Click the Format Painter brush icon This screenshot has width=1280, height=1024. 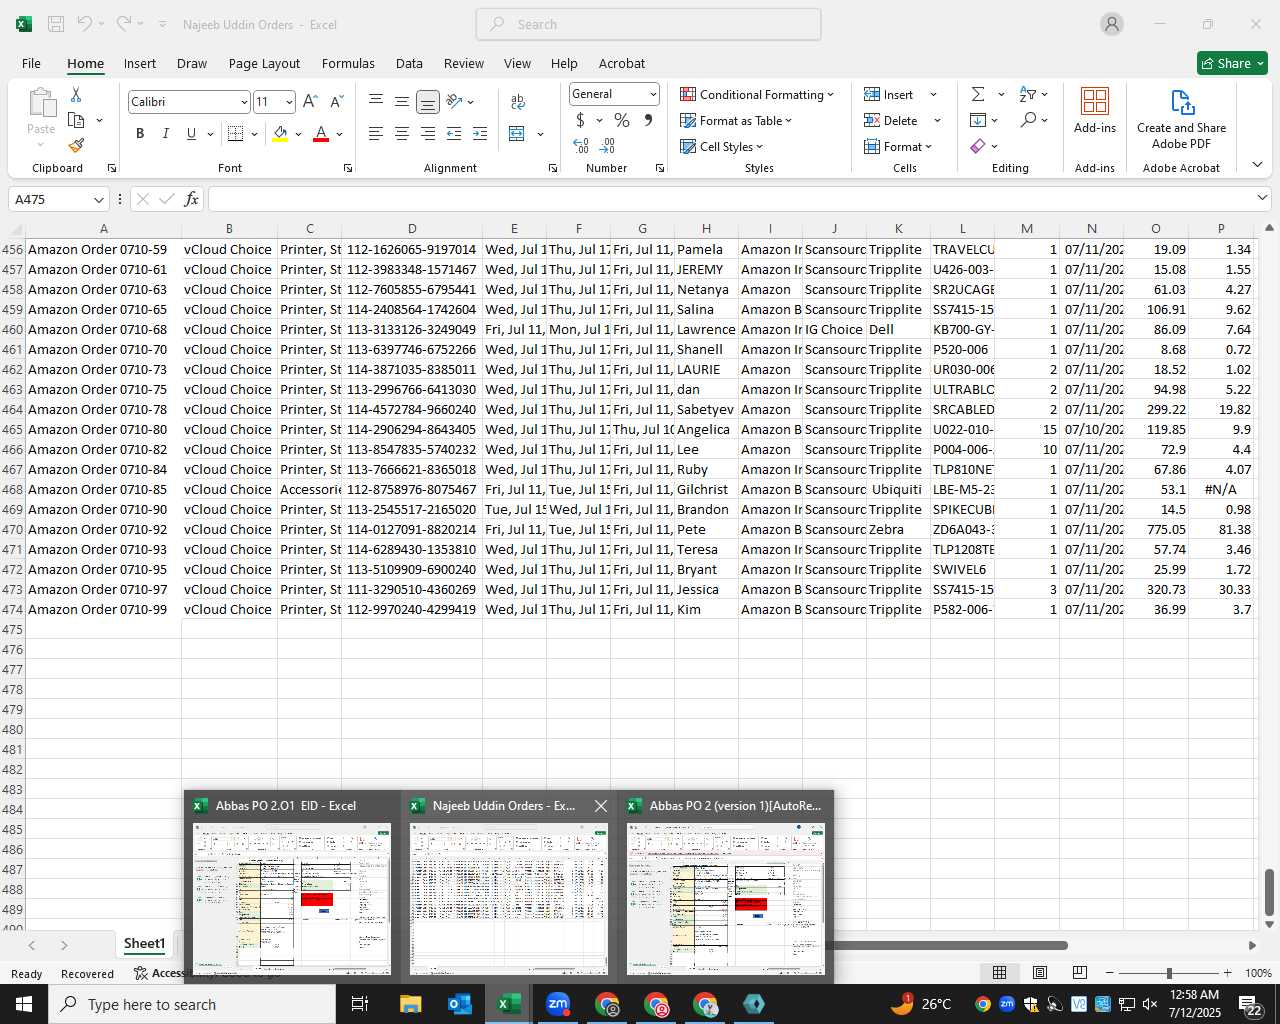pos(76,146)
